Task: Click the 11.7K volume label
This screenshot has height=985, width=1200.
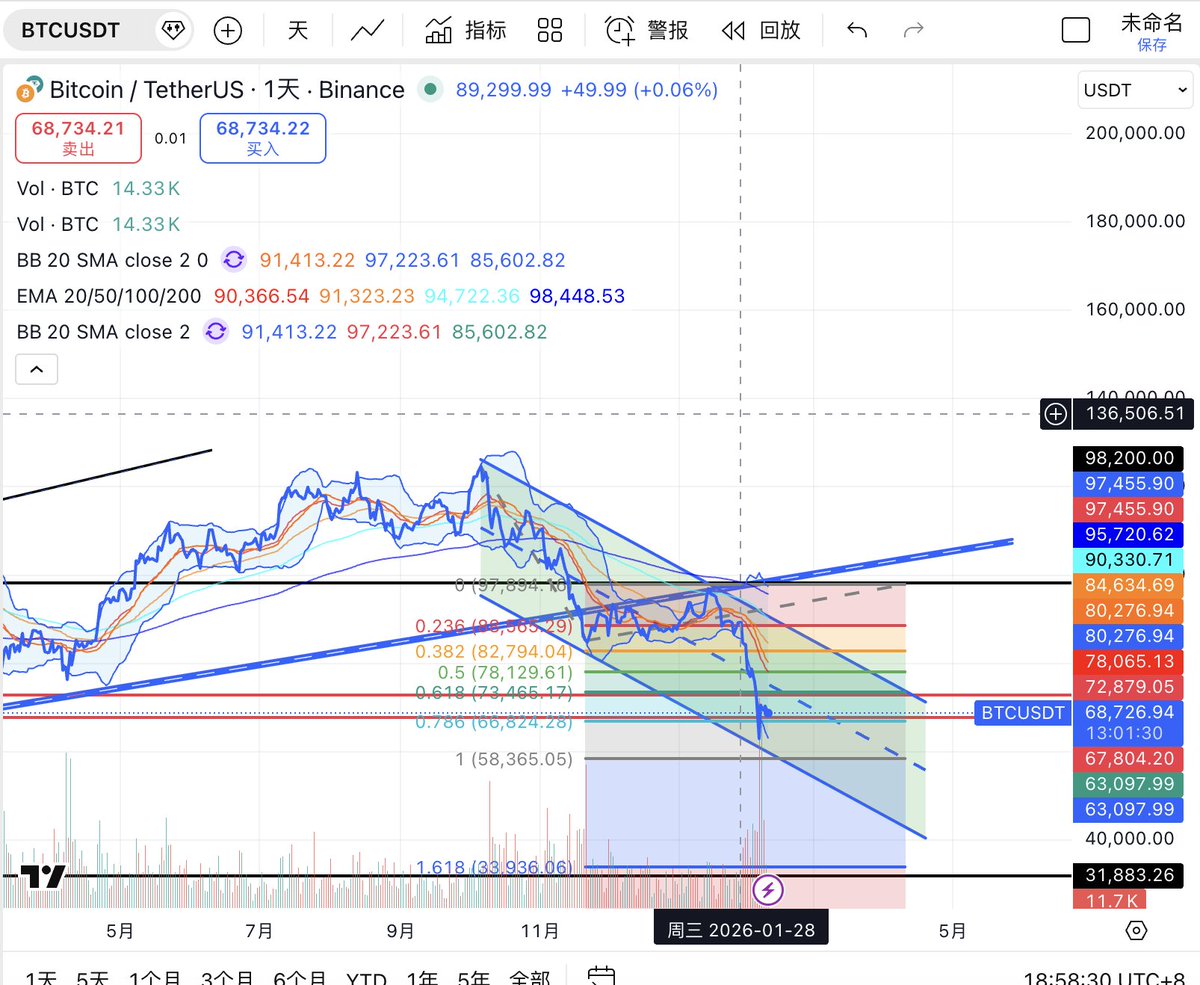Action: click(x=1109, y=901)
